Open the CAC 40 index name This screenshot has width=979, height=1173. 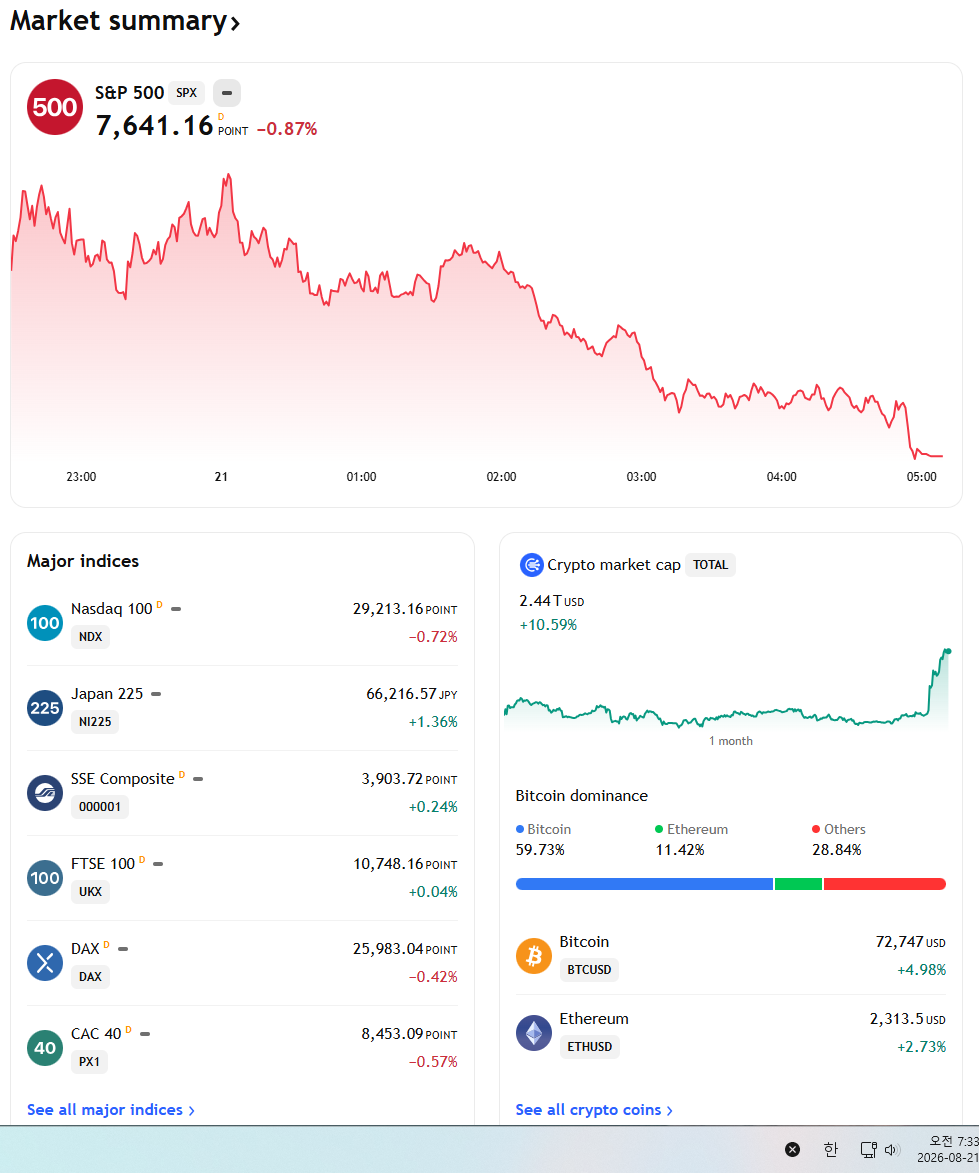pyautogui.click(x=96, y=1034)
